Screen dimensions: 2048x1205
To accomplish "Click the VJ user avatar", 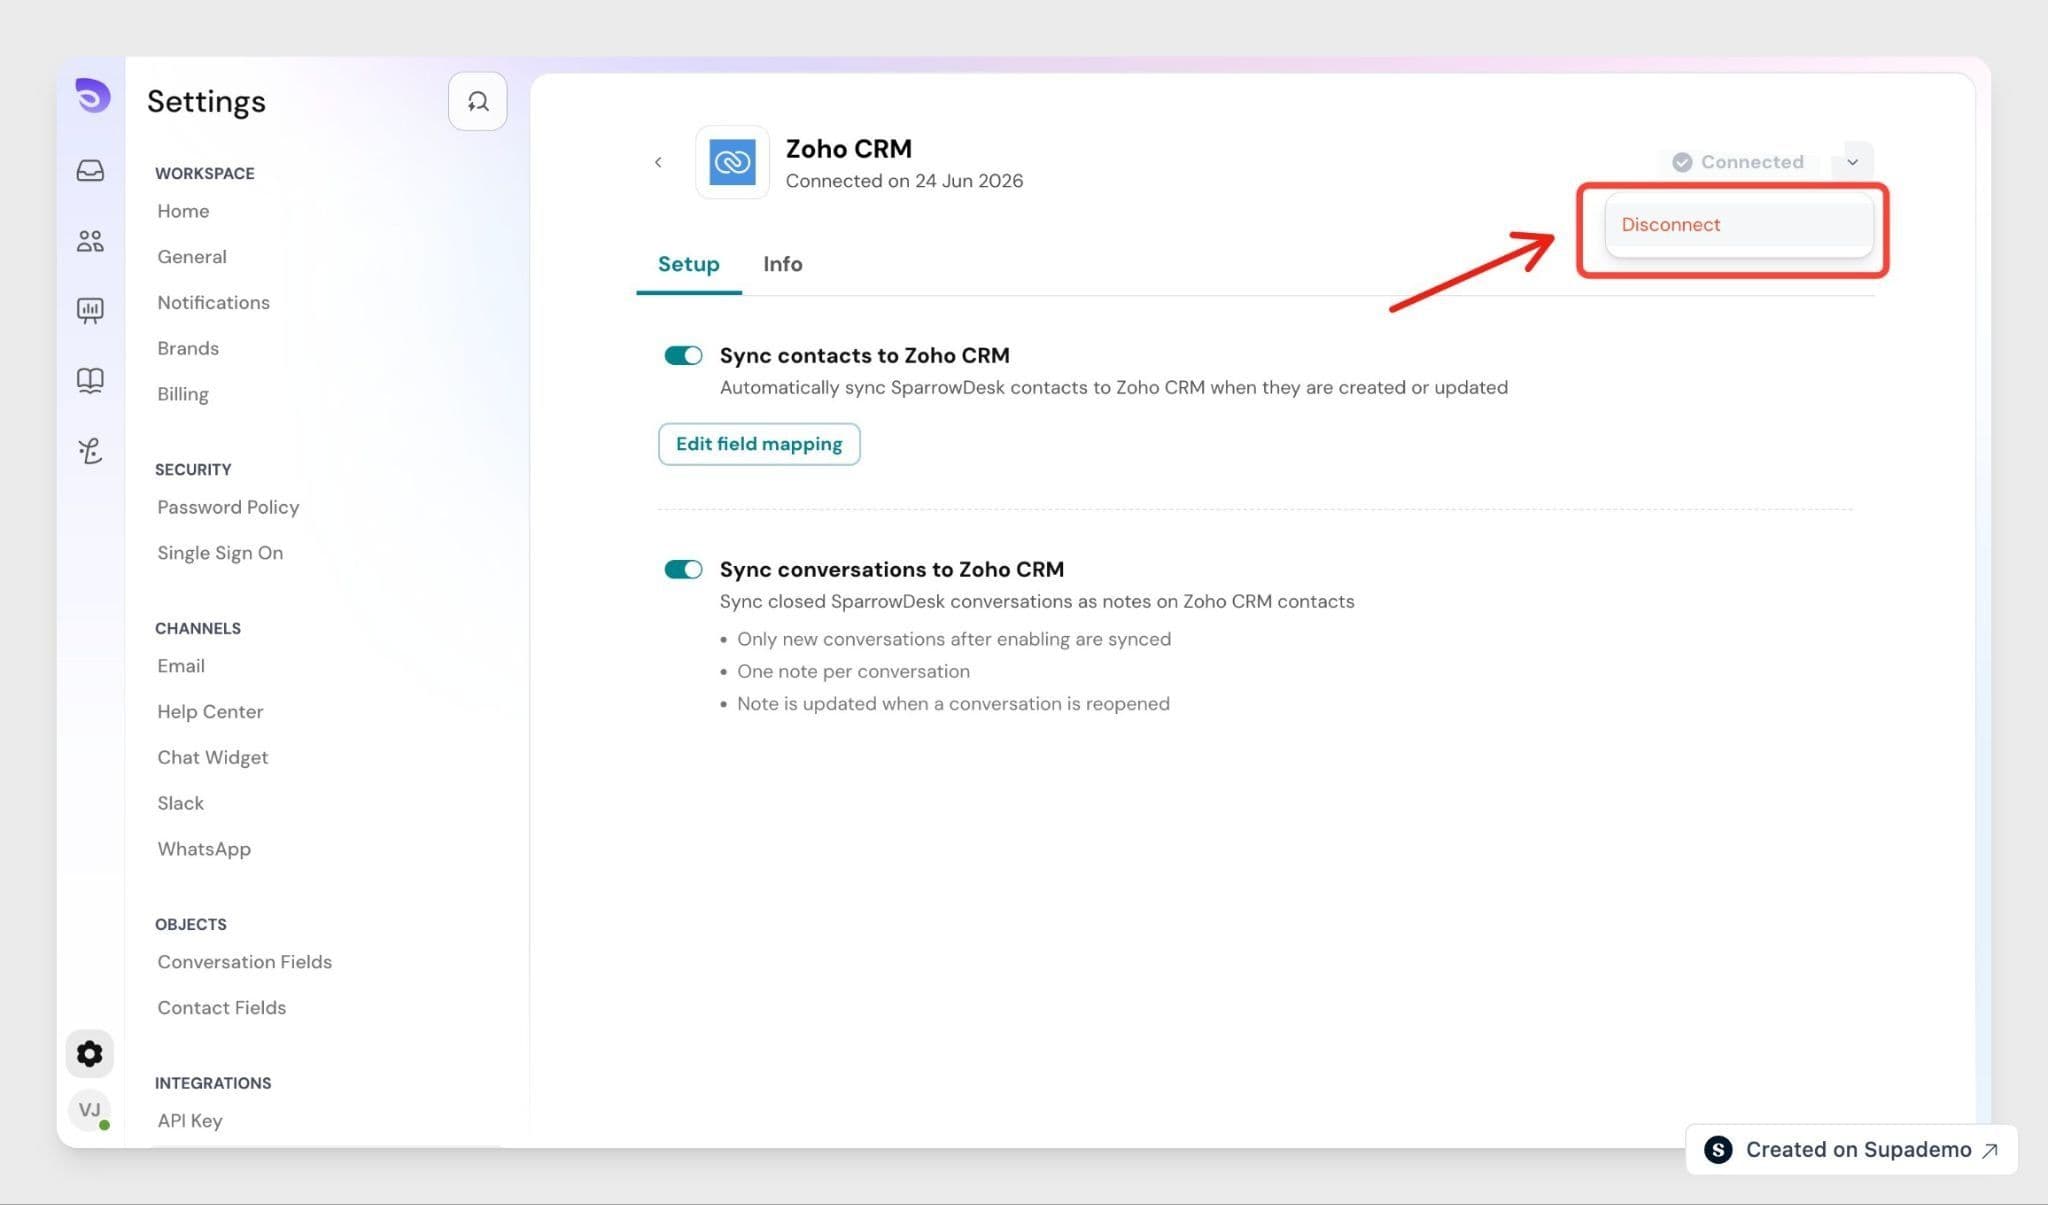I will pos(90,1109).
